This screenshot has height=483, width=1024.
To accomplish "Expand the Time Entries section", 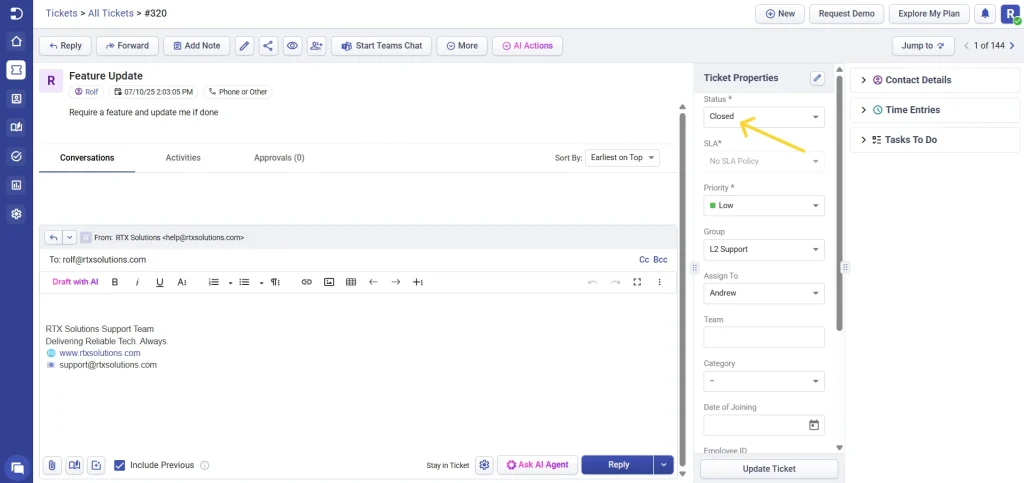I will [x=935, y=110].
